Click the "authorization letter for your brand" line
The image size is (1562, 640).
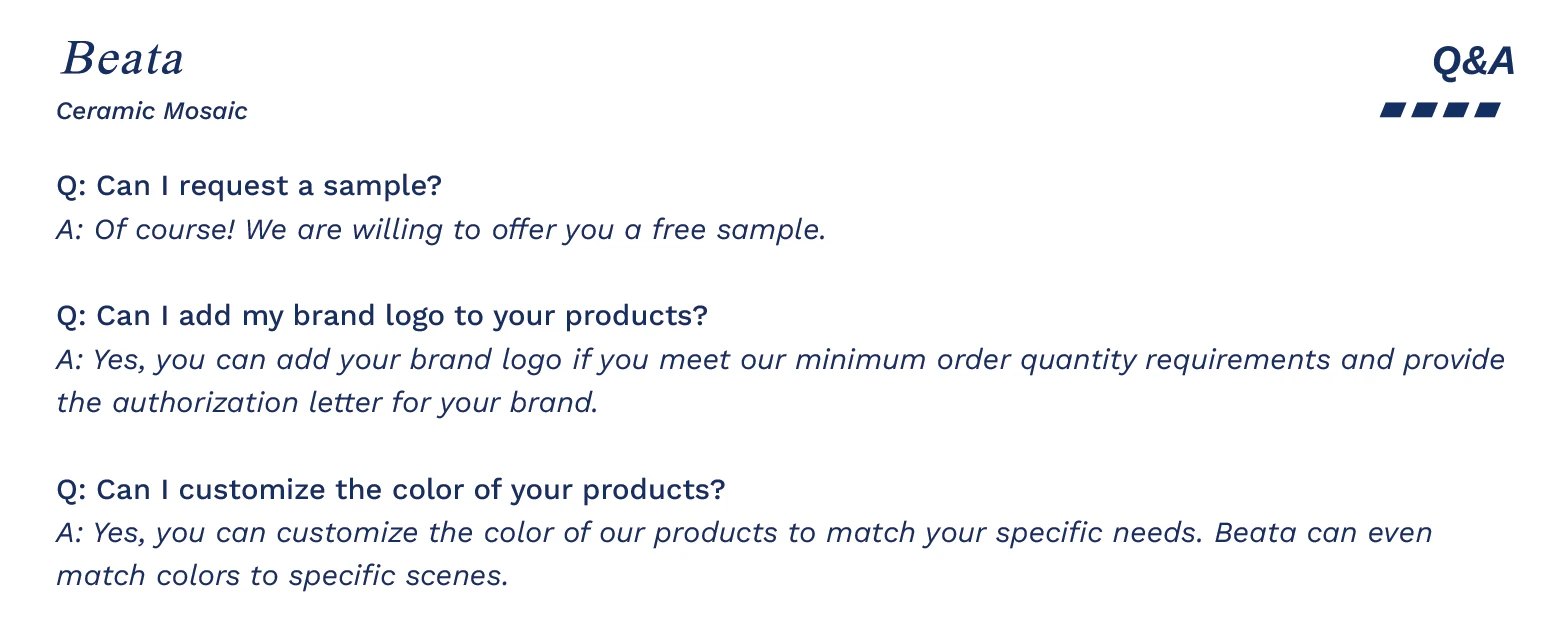tap(327, 403)
